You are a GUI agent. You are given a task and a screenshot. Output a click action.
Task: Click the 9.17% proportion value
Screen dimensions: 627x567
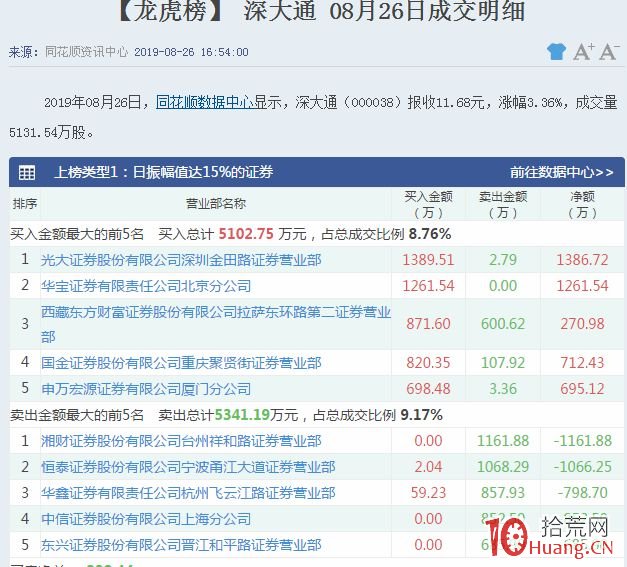pyautogui.click(x=421, y=415)
